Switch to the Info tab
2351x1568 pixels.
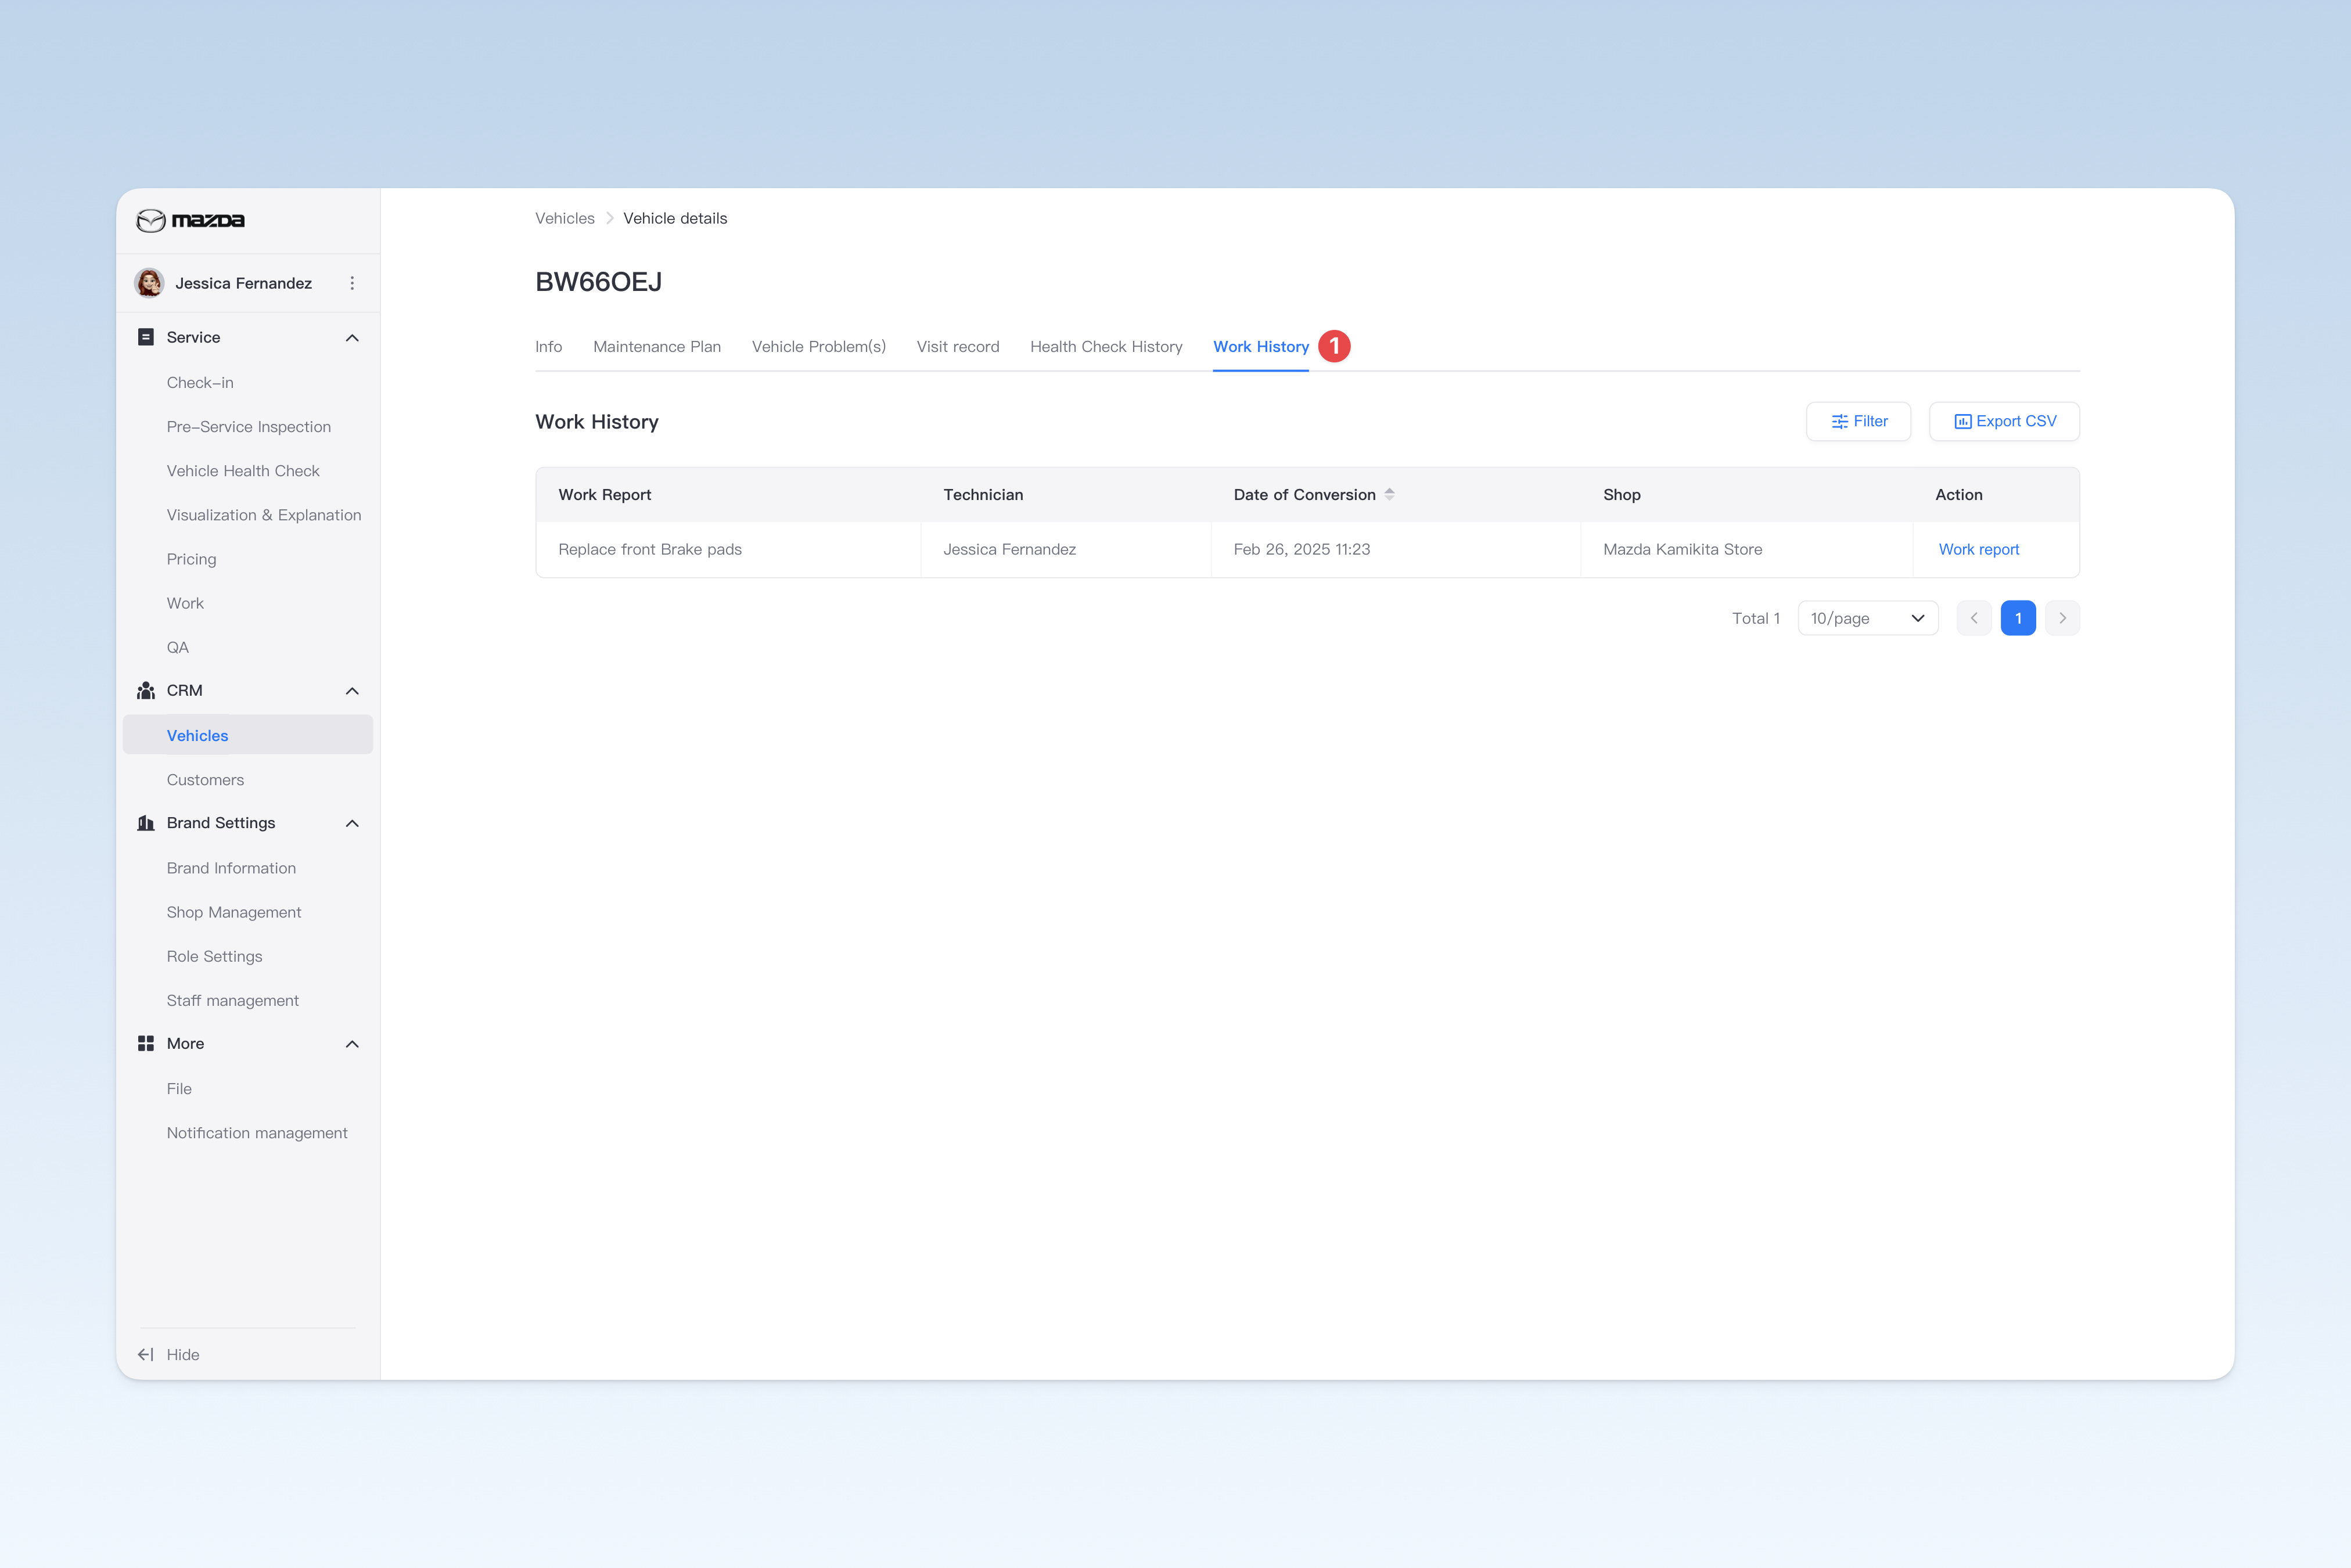pyautogui.click(x=548, y=346)
